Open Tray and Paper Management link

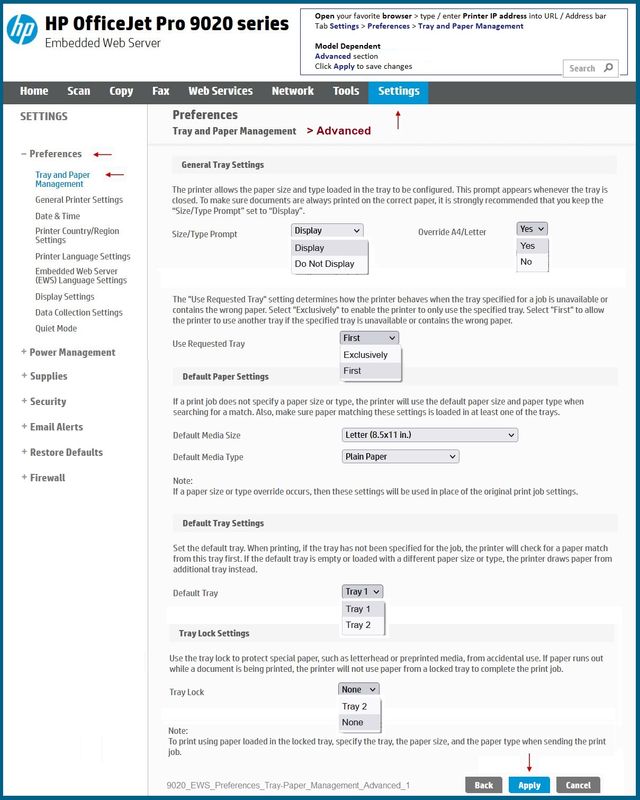pos(62,179)
